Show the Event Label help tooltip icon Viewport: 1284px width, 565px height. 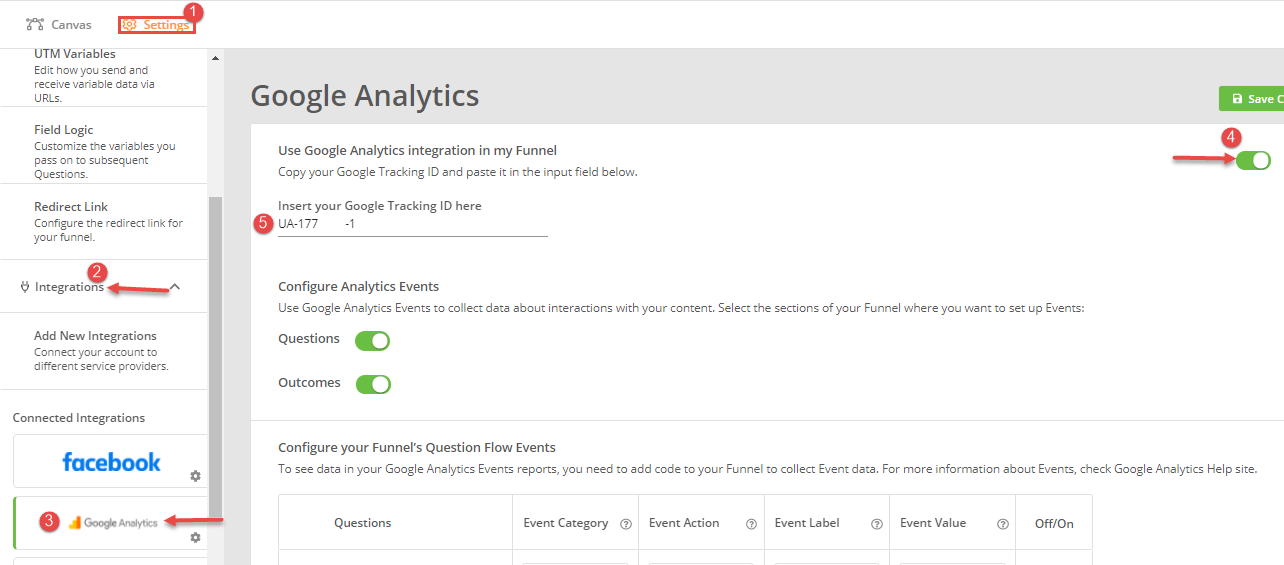[877, 523]
